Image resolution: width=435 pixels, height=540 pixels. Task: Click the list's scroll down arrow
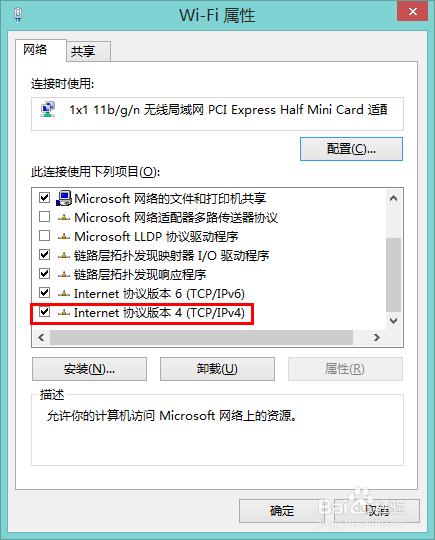(x=393, y=321)
